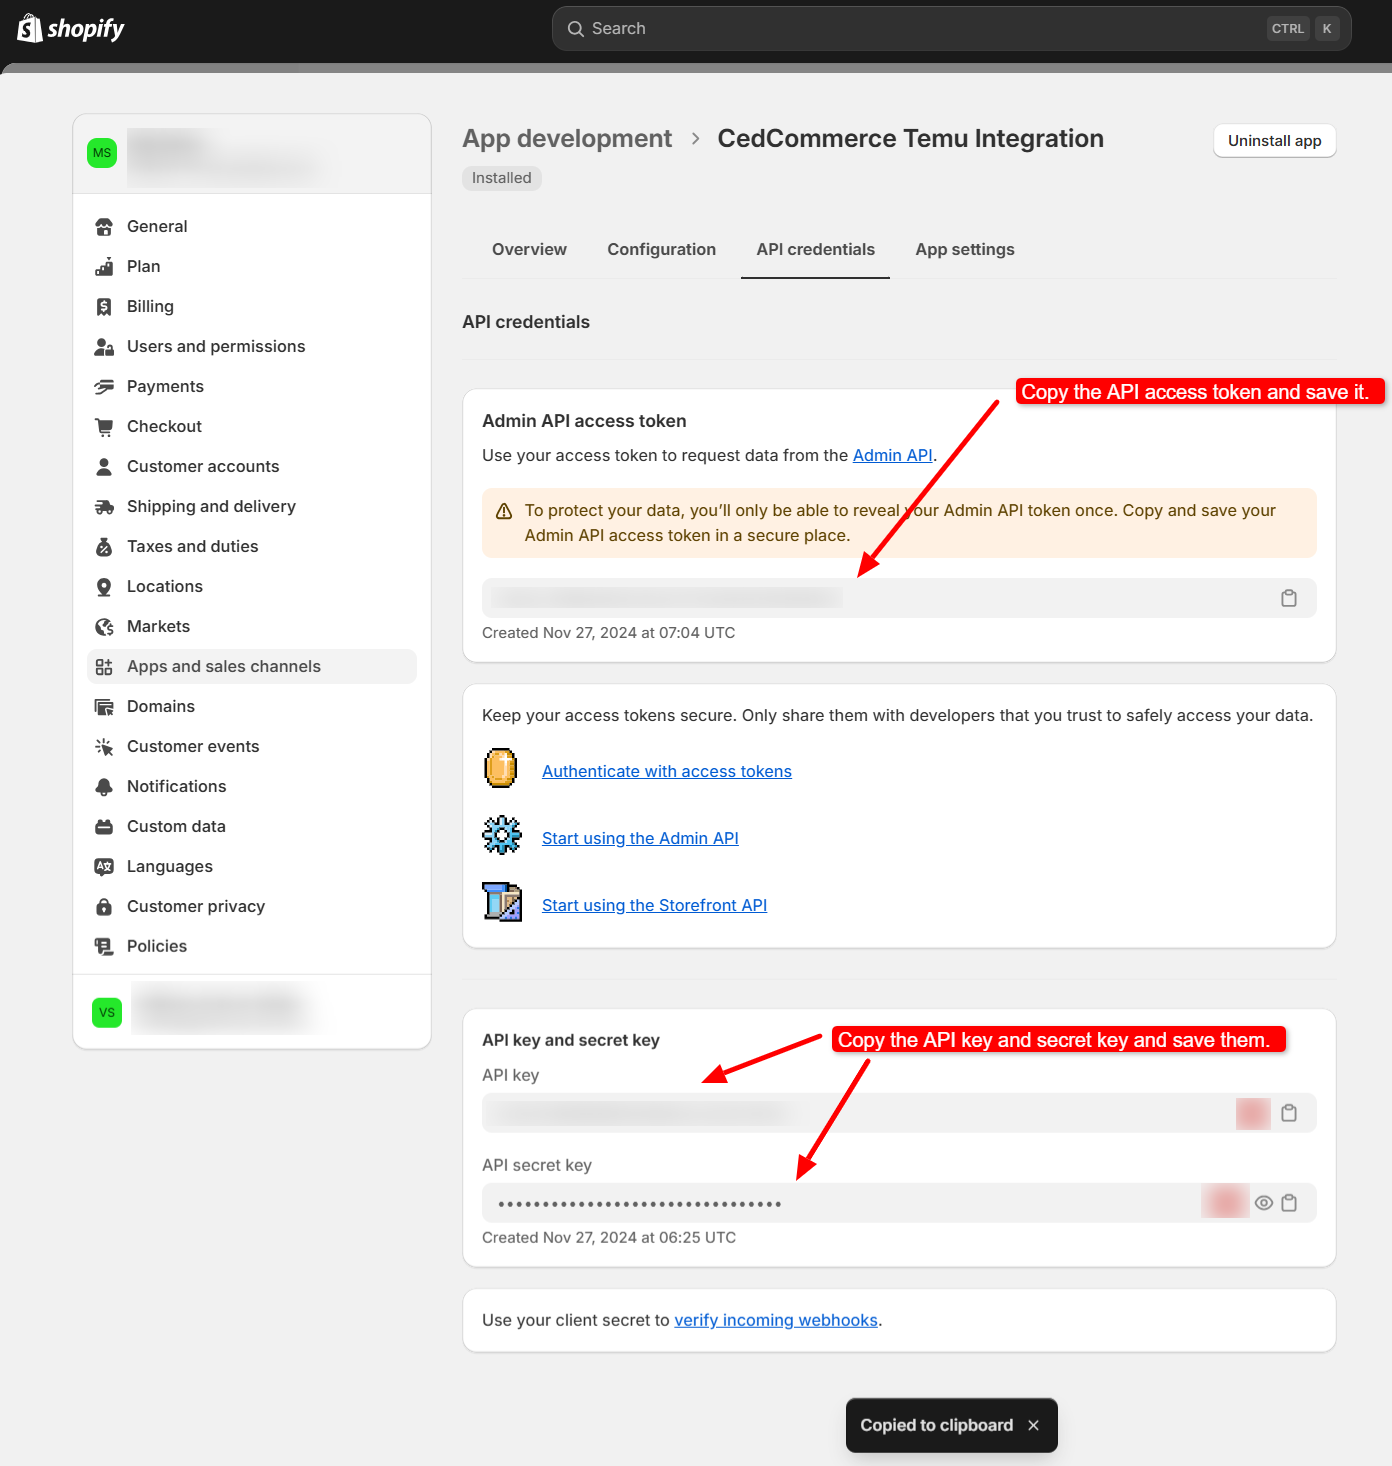
Task: Open Start using the Admin API link
Action: click(640, 839)
